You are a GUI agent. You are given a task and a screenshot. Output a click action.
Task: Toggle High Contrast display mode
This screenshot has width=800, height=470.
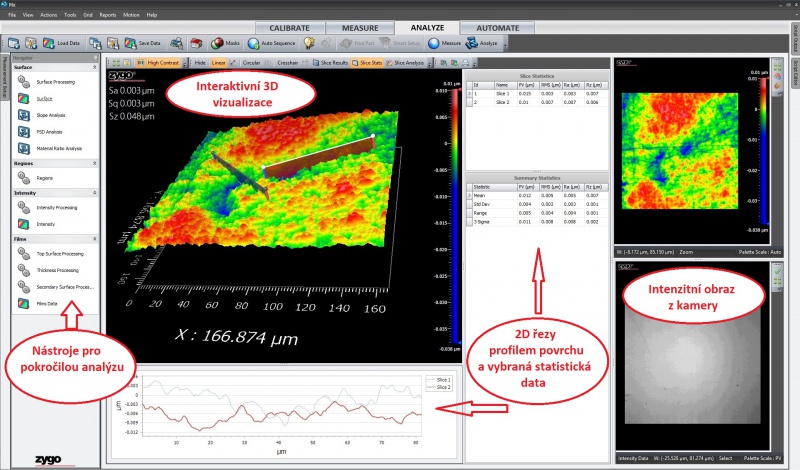click(162, 62)
